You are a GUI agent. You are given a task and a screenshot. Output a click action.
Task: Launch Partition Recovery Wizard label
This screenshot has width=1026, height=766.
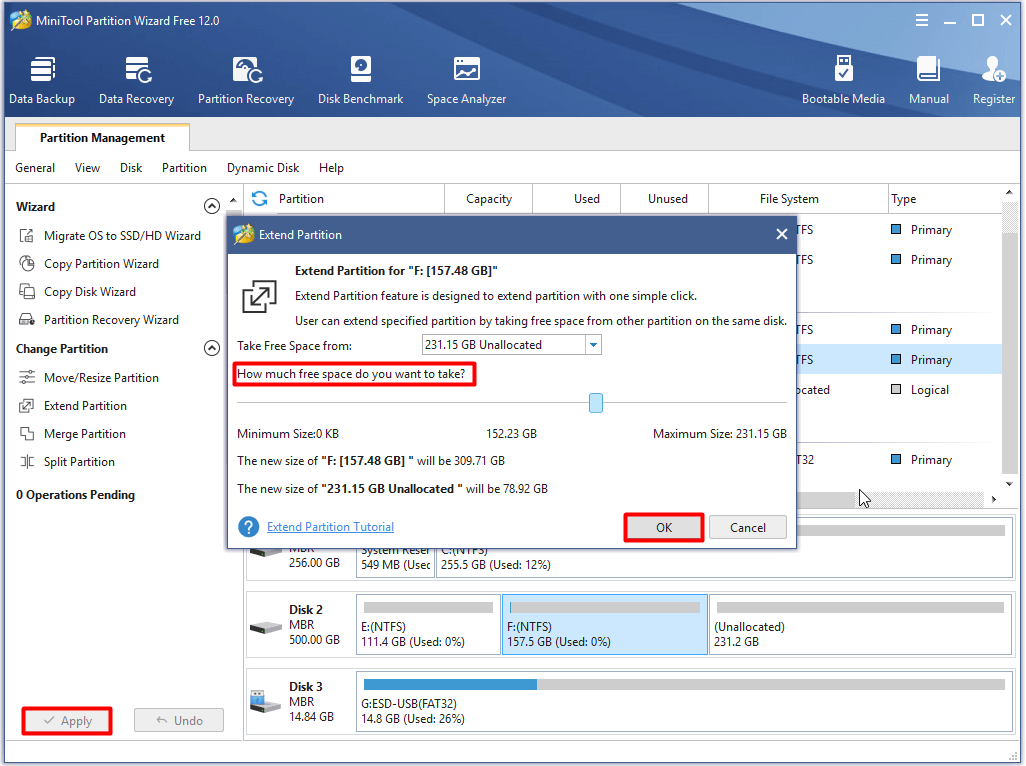(111, 320)
